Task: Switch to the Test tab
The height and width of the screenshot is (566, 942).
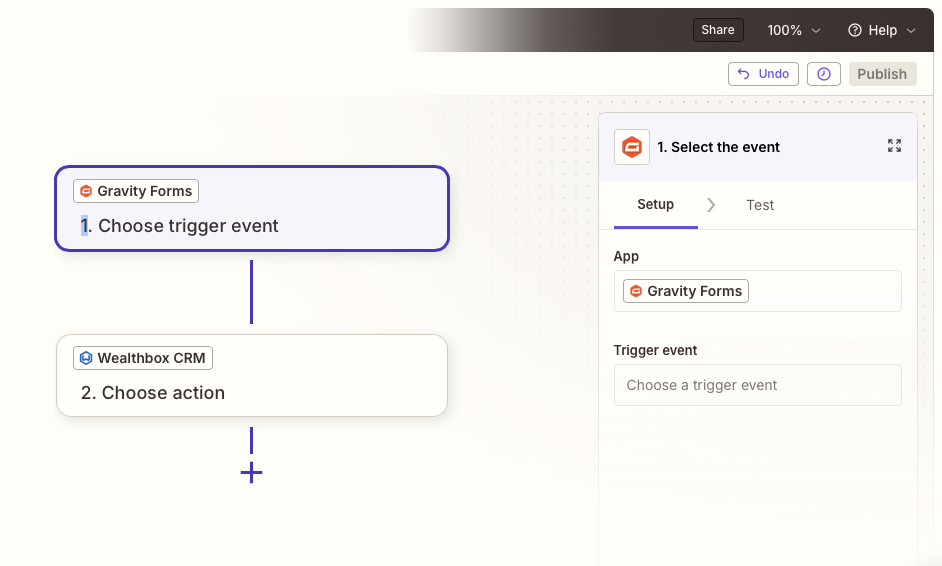Action: pyautogui.click(x=760, y=205)
